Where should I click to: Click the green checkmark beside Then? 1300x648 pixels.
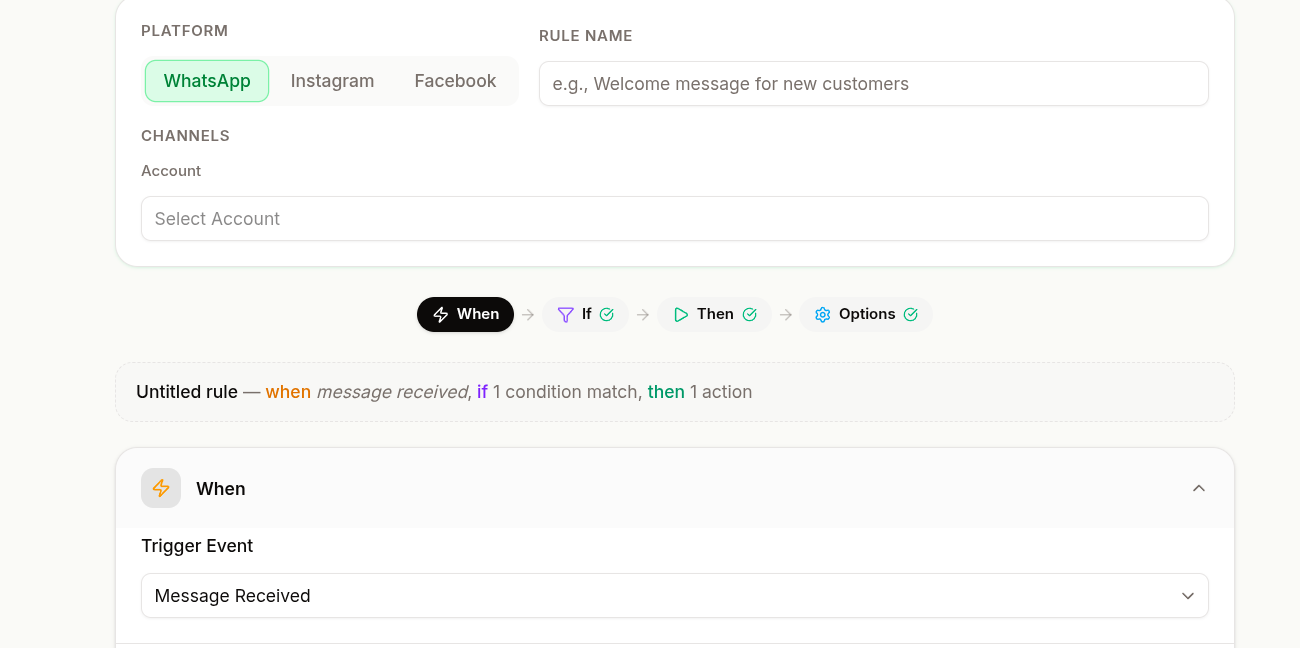(750, 315)
